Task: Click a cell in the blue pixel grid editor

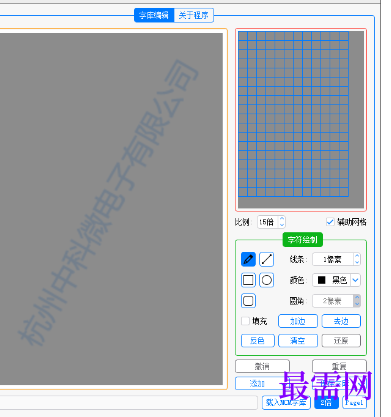Action: coord(293,114)
